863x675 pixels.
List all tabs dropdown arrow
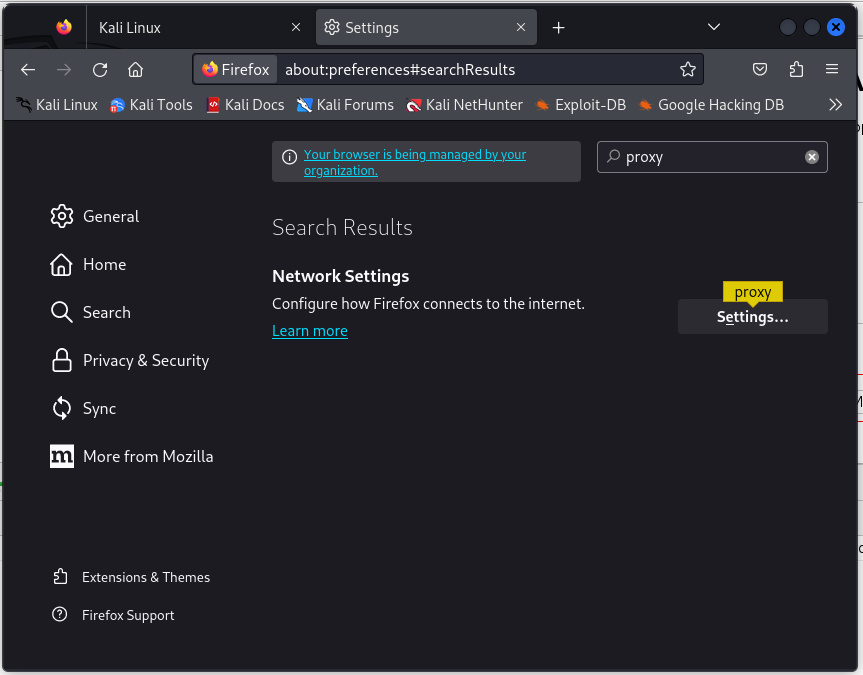coord(714,27)
